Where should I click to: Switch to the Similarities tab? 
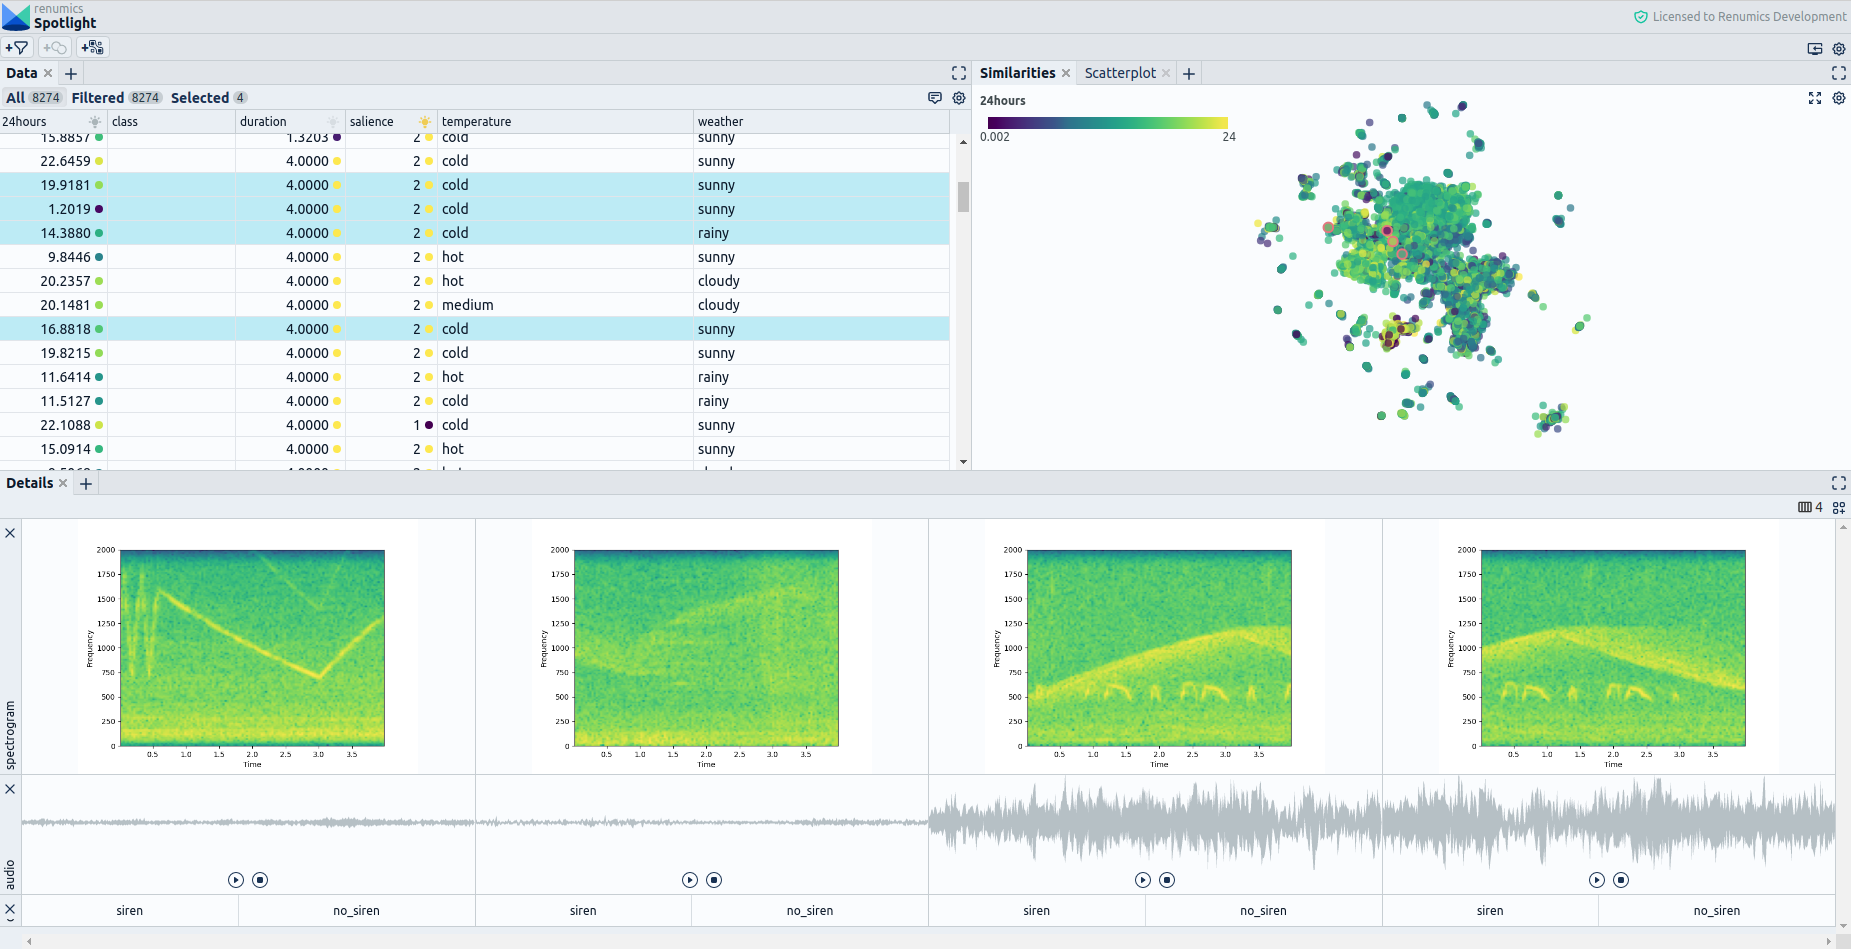point(1017,73)
